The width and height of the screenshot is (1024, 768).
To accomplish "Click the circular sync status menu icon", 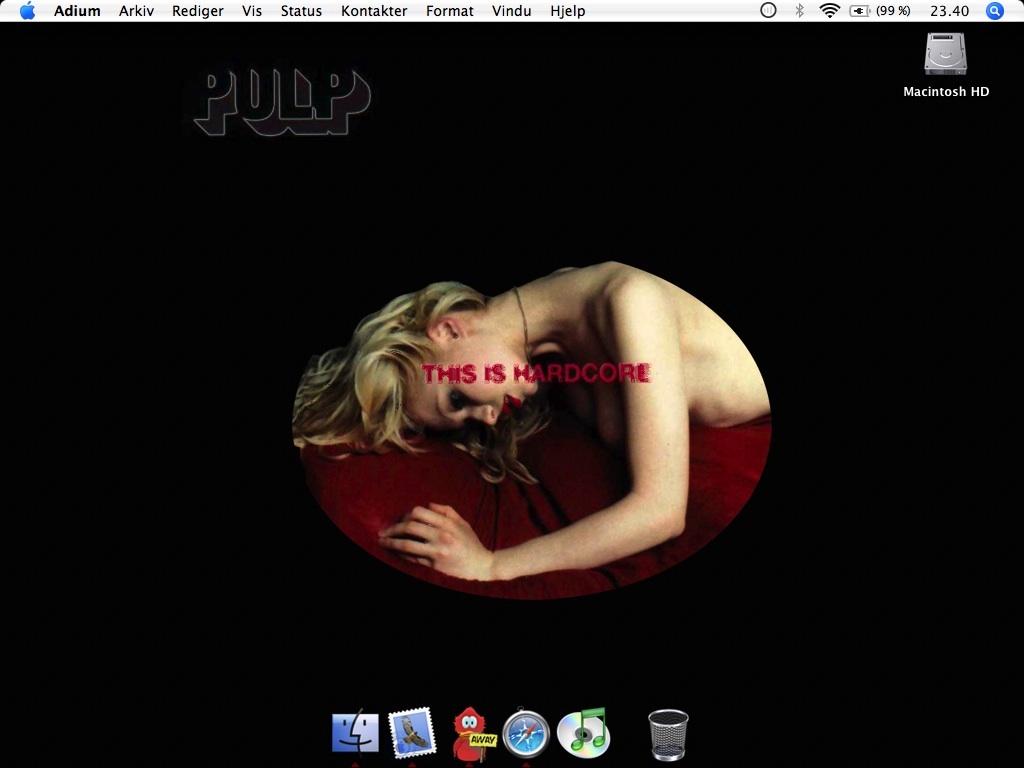I will pos(769,10).
